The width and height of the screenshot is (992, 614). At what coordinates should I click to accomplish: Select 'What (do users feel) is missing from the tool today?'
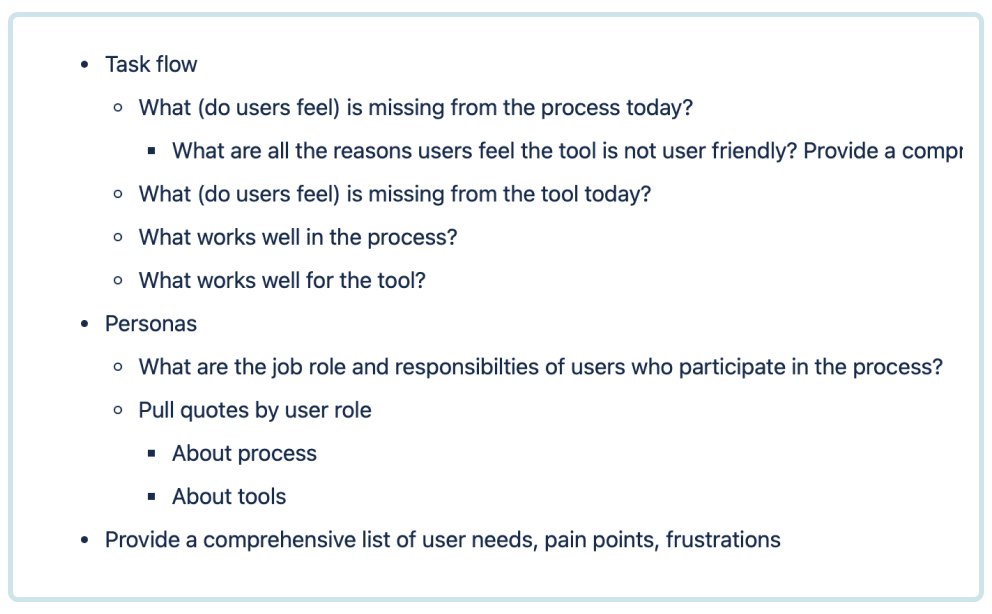(x=395, y=194)
